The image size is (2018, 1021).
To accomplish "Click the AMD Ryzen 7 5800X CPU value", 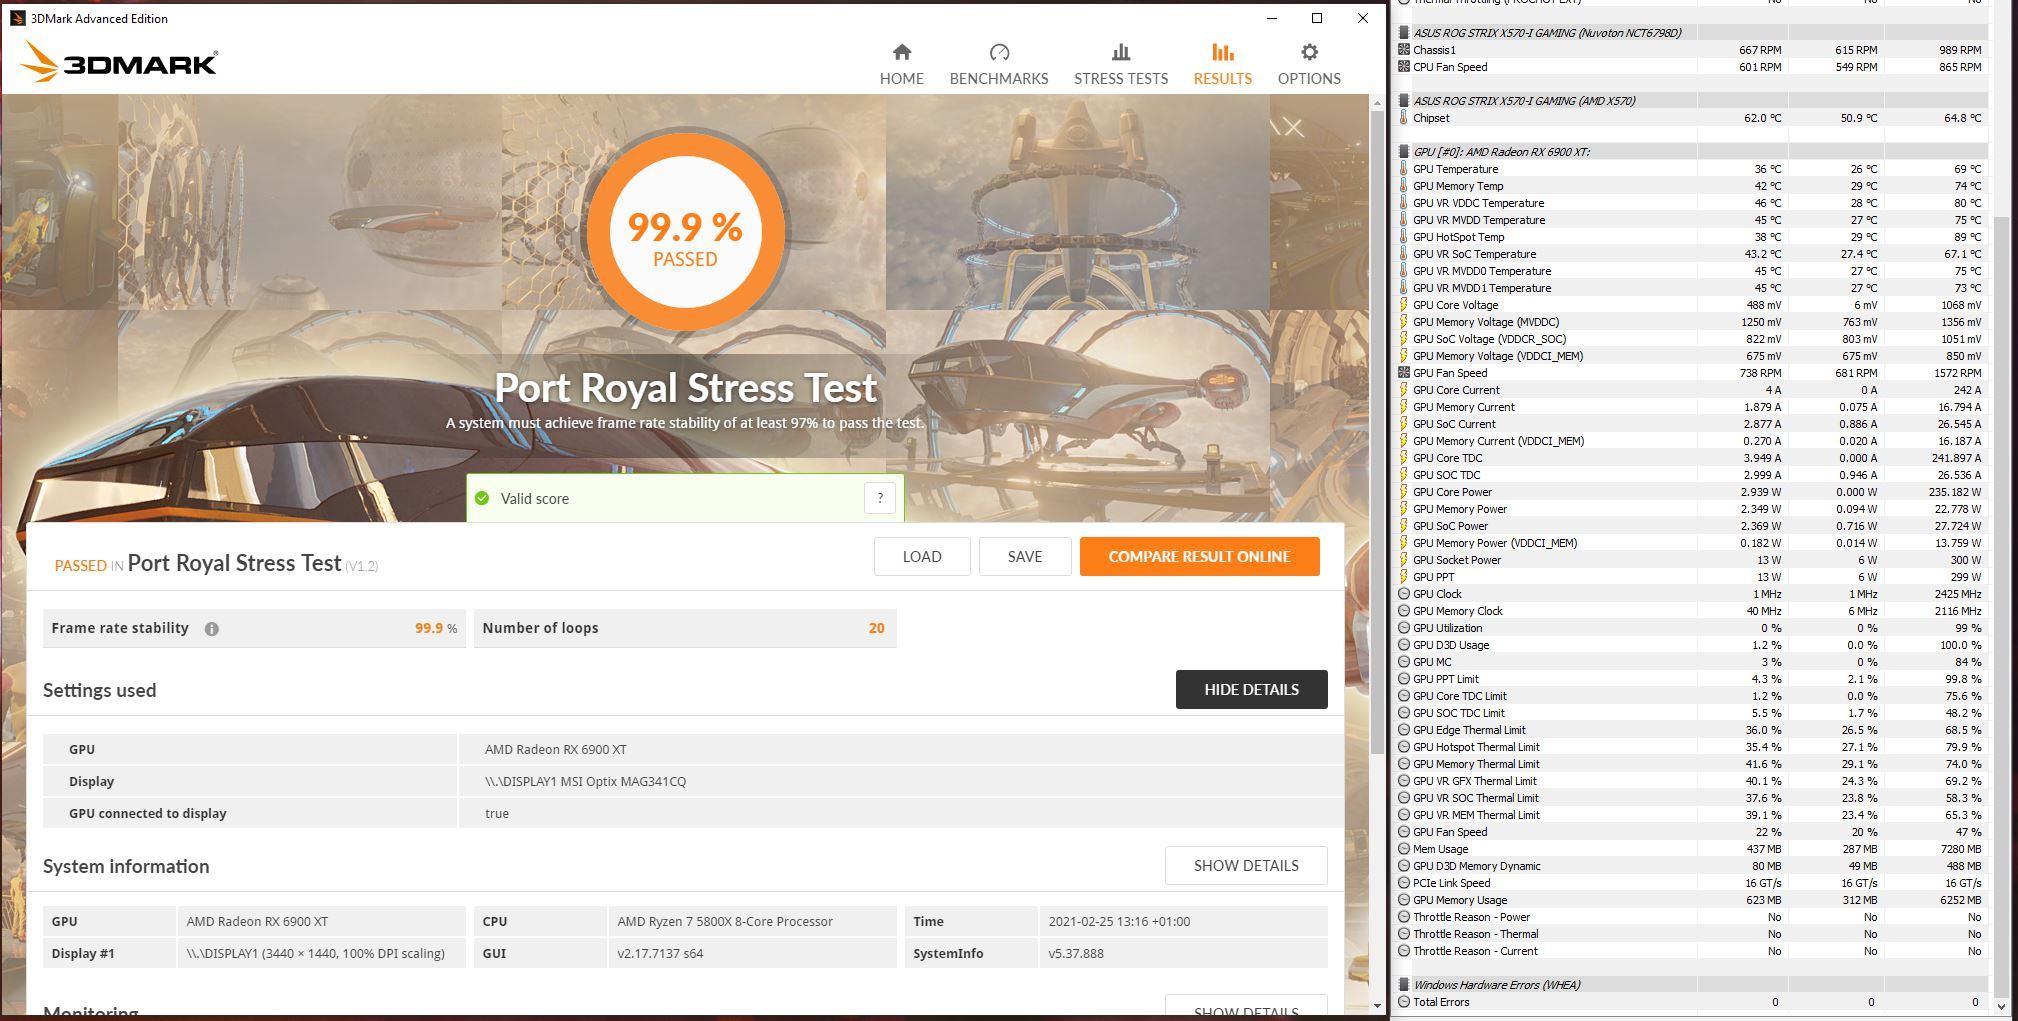I will pos(725,922).
